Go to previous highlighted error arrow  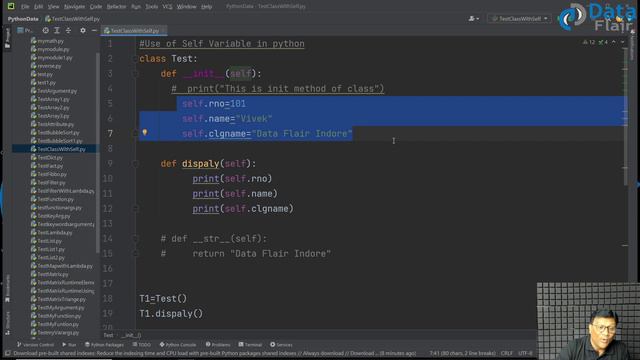pyautogui.click(x=614, y=42)
